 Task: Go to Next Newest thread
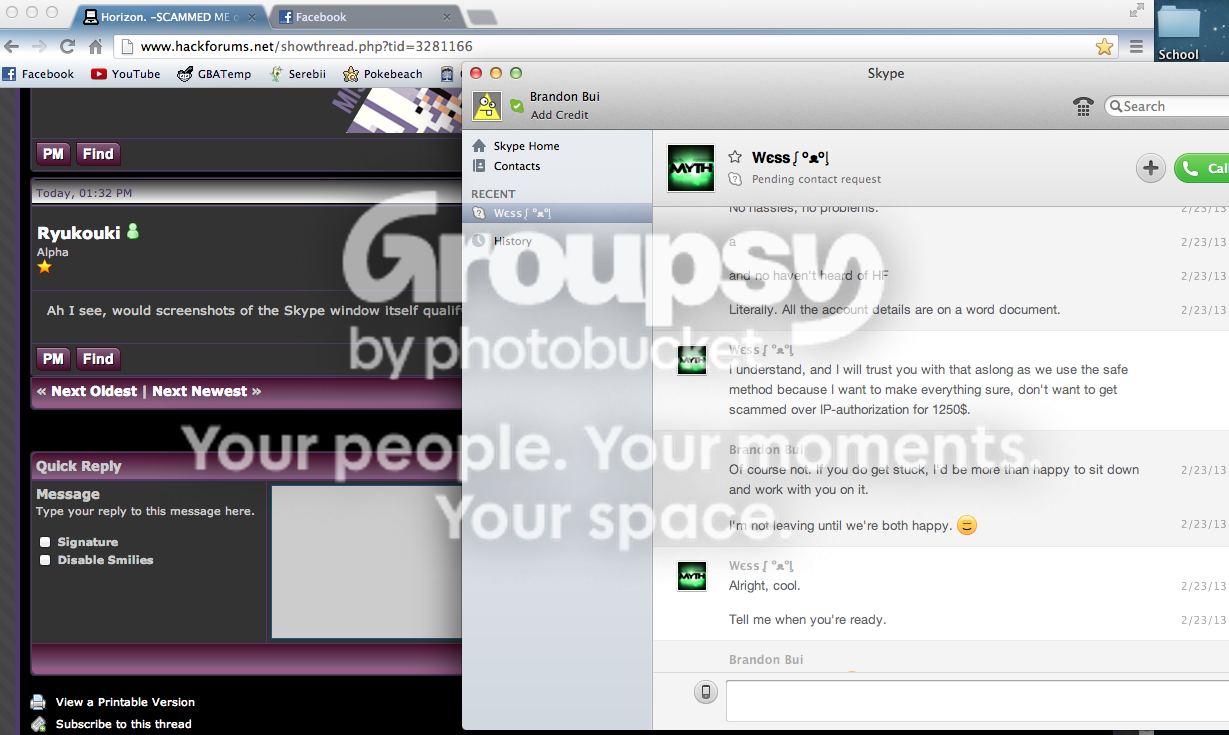[x=199, y=391]
